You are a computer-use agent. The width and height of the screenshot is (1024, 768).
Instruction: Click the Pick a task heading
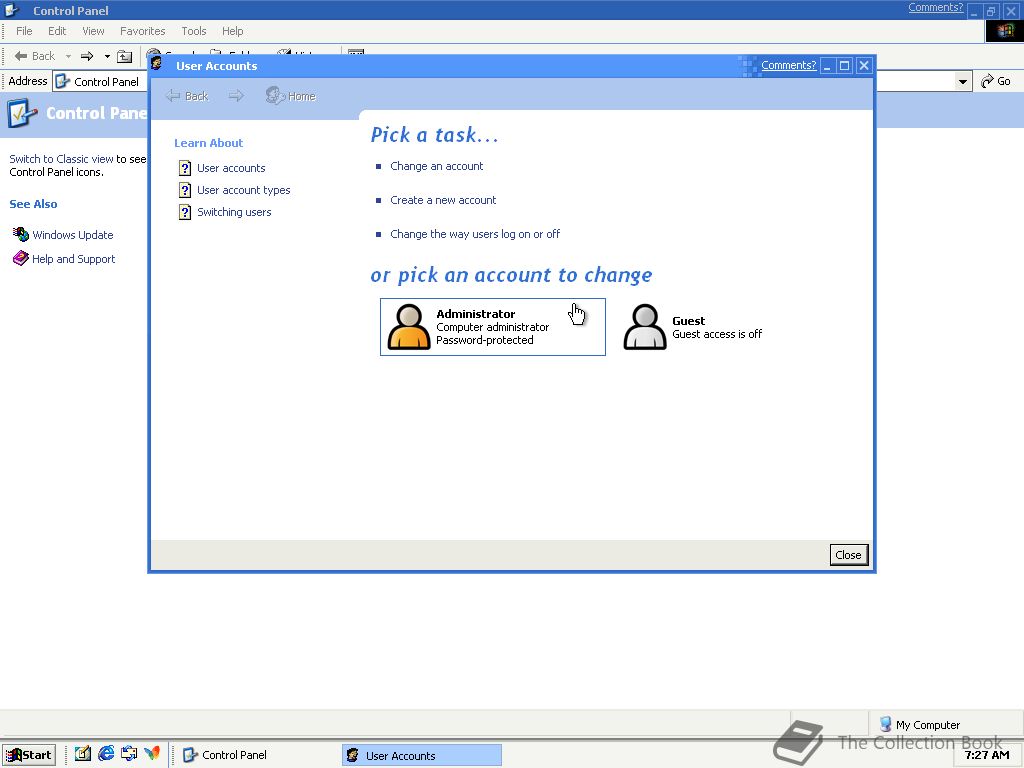click(x=434, y=135)
